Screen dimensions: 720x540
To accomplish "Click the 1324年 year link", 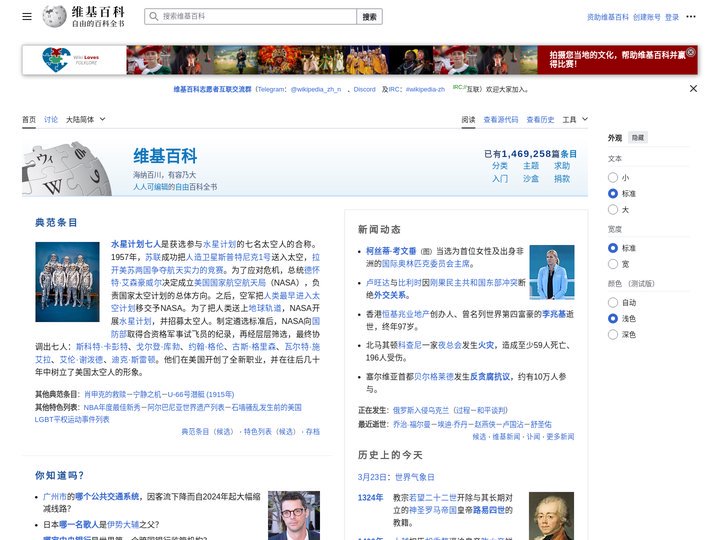I will [370, 497].
